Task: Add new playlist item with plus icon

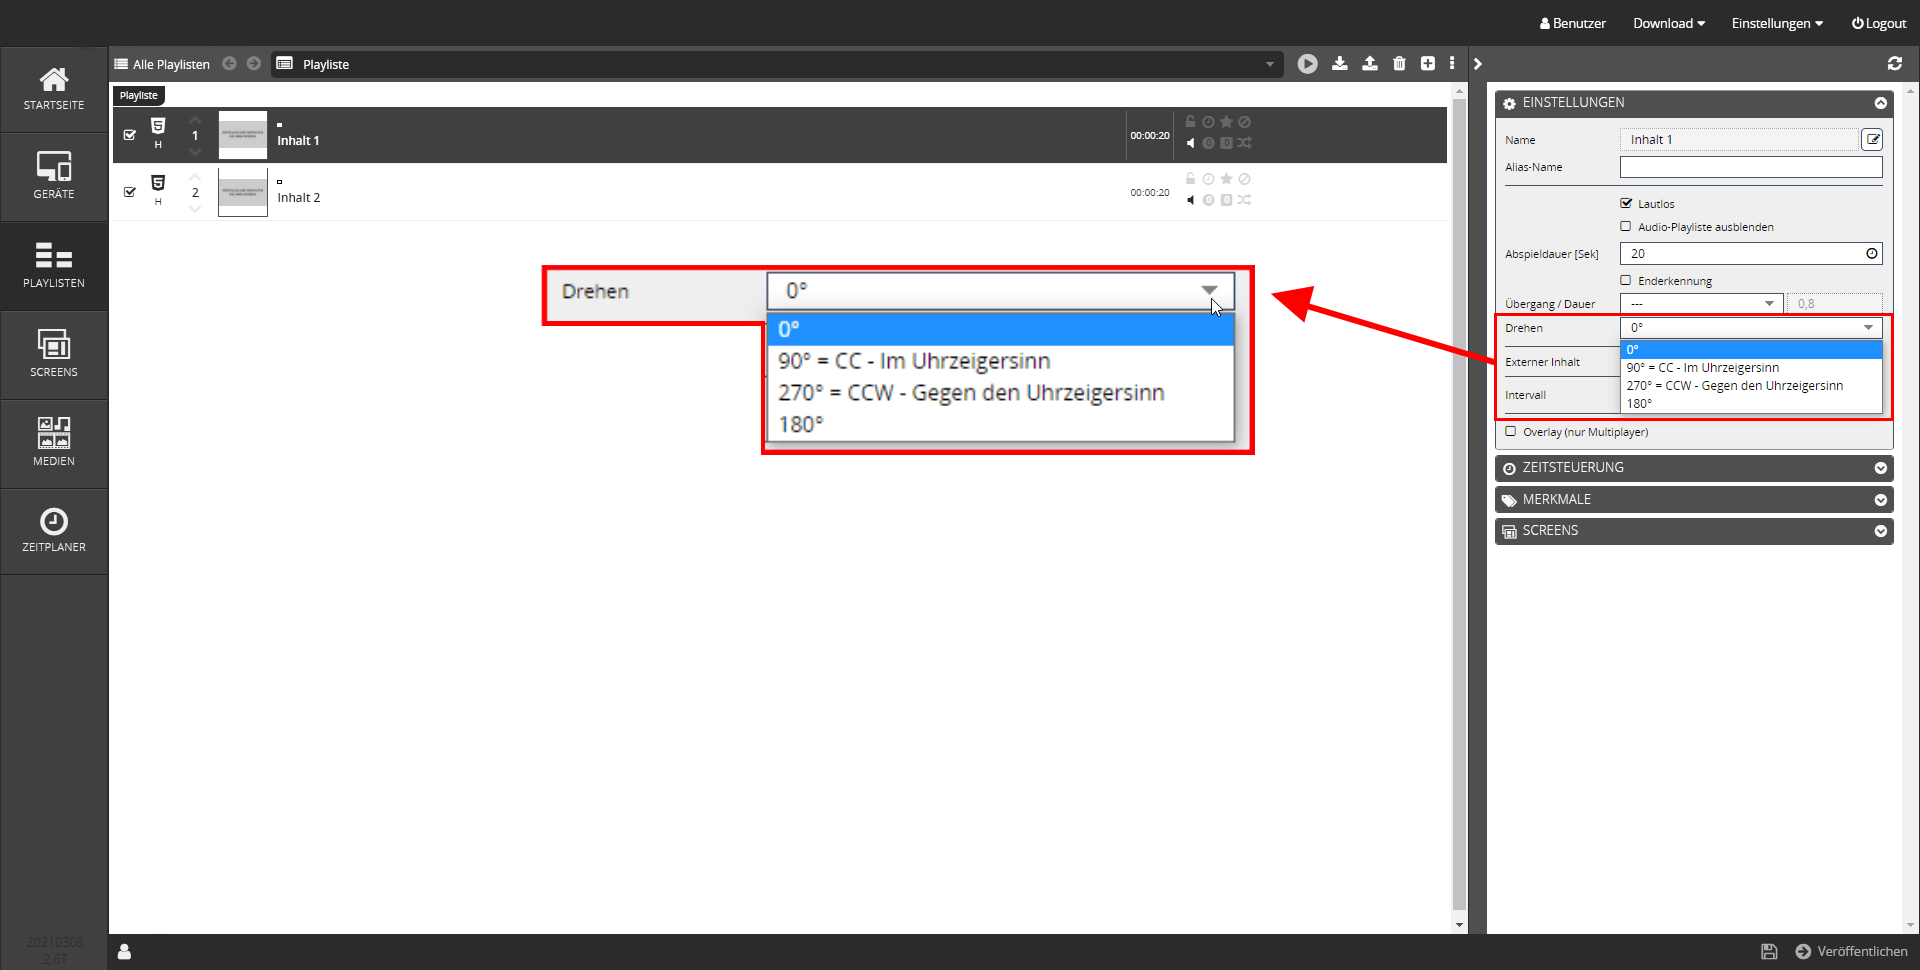Action: [x=1428, y=64]
